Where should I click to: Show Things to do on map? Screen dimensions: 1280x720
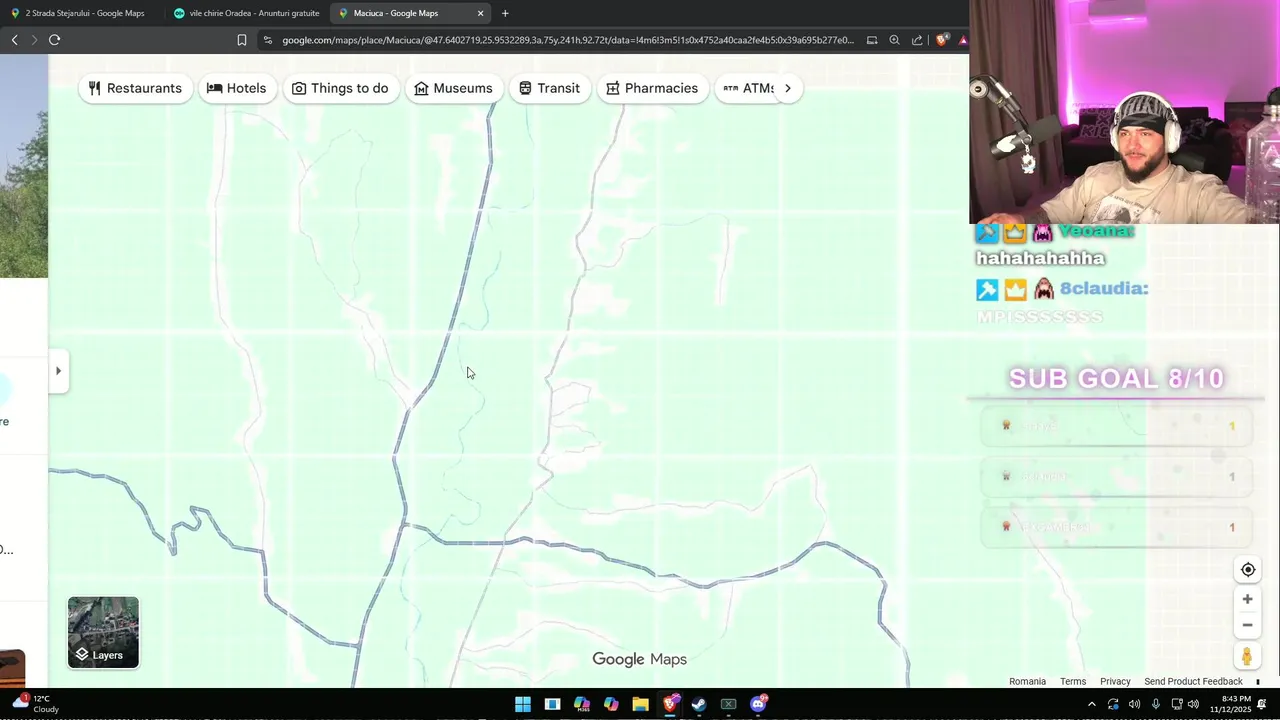340,88
